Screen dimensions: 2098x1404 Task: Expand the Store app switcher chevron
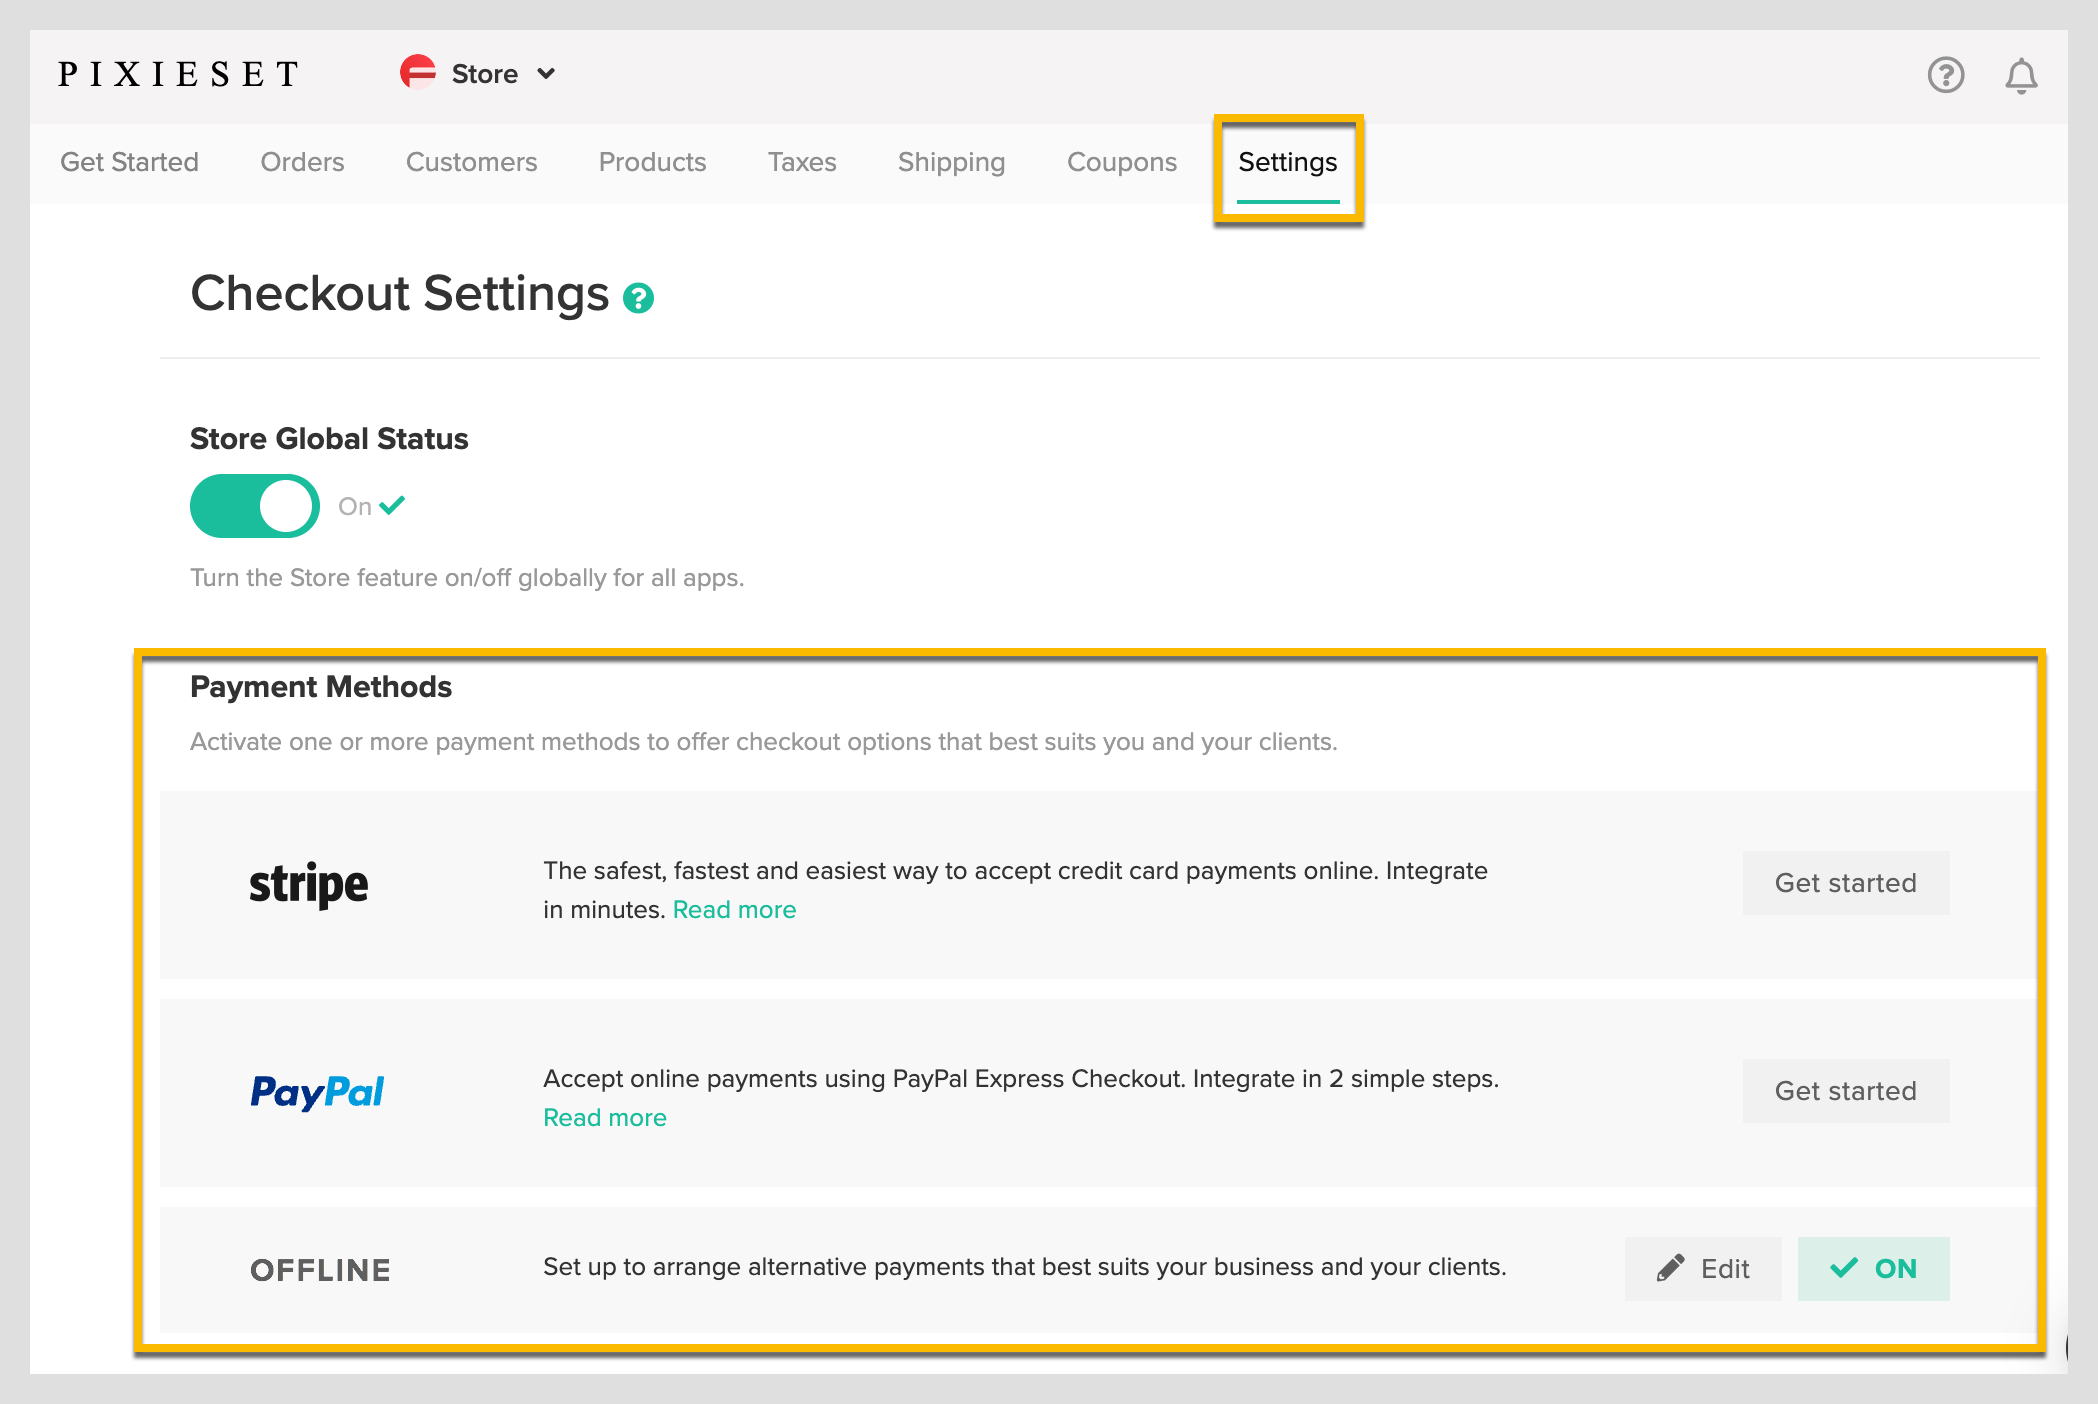(546, 74)
